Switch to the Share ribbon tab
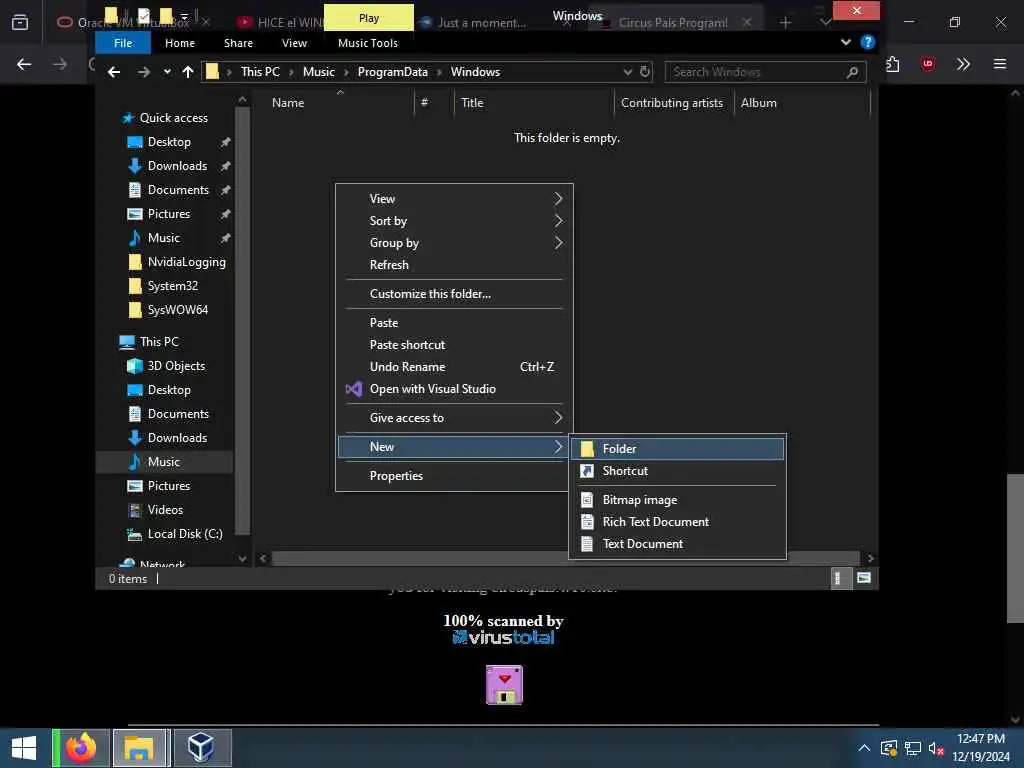The height and width of the screenshot is (768, 1024). click(238, 42)
